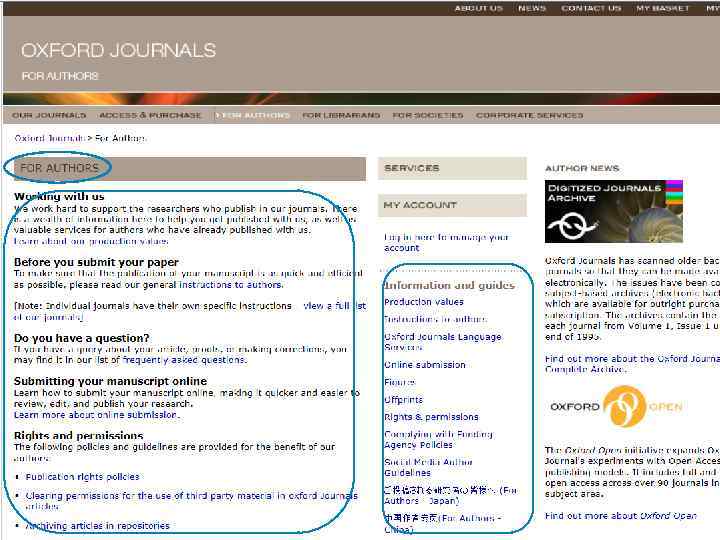The width and height of the screenshot is (720, 540).
Task: Click Learn about our production values link
Action: pyautogui.click(x=91, y=241)
